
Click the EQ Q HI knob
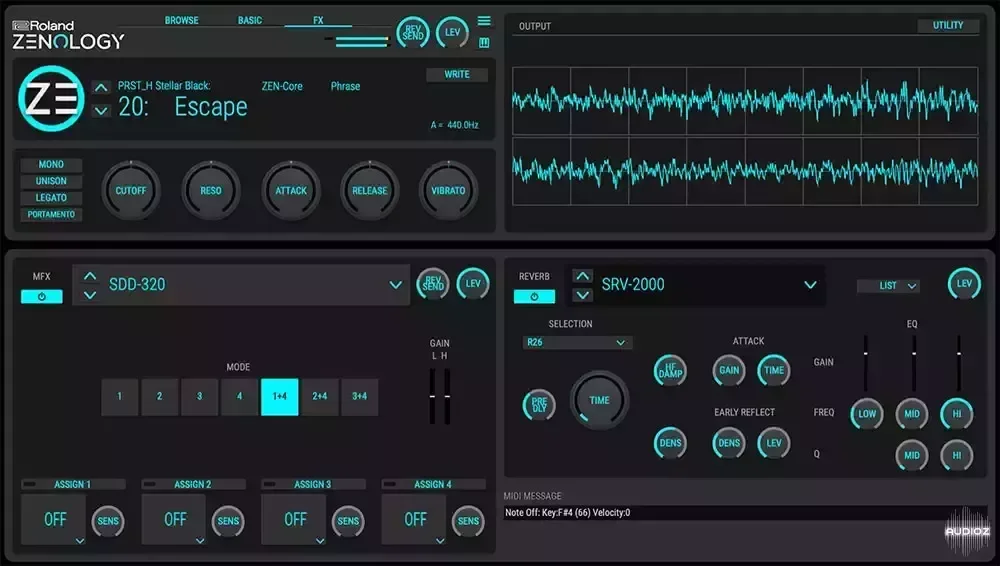(957, 455)
